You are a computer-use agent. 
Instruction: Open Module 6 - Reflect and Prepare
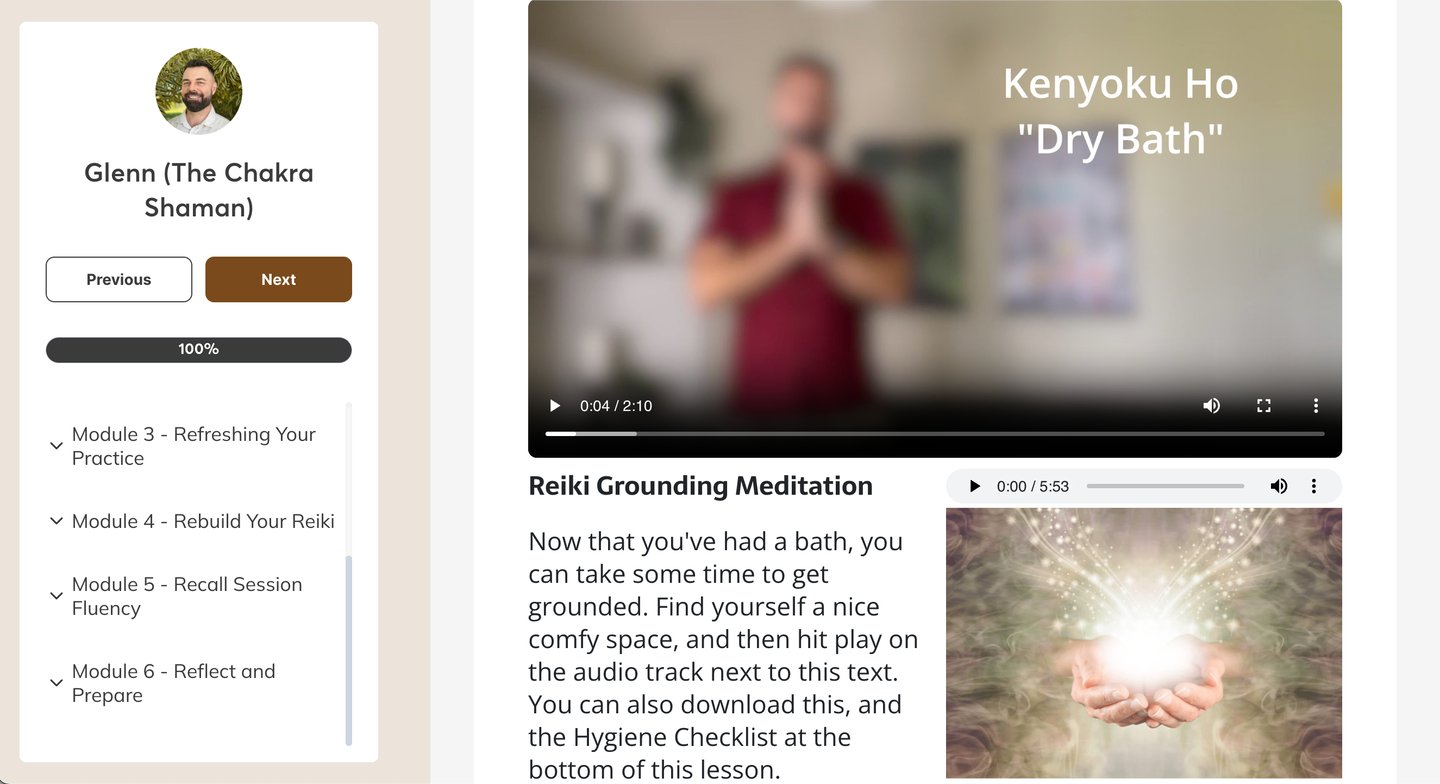tap(174, 683)
